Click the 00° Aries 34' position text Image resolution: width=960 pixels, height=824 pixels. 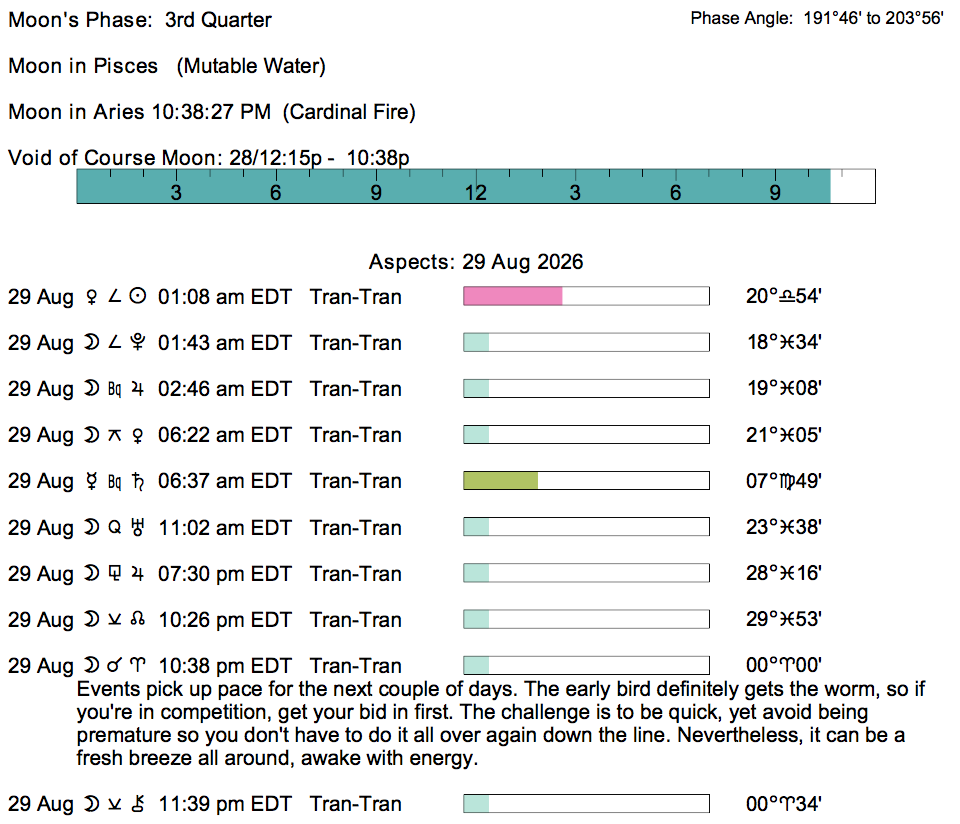click(x=784, y=803)
